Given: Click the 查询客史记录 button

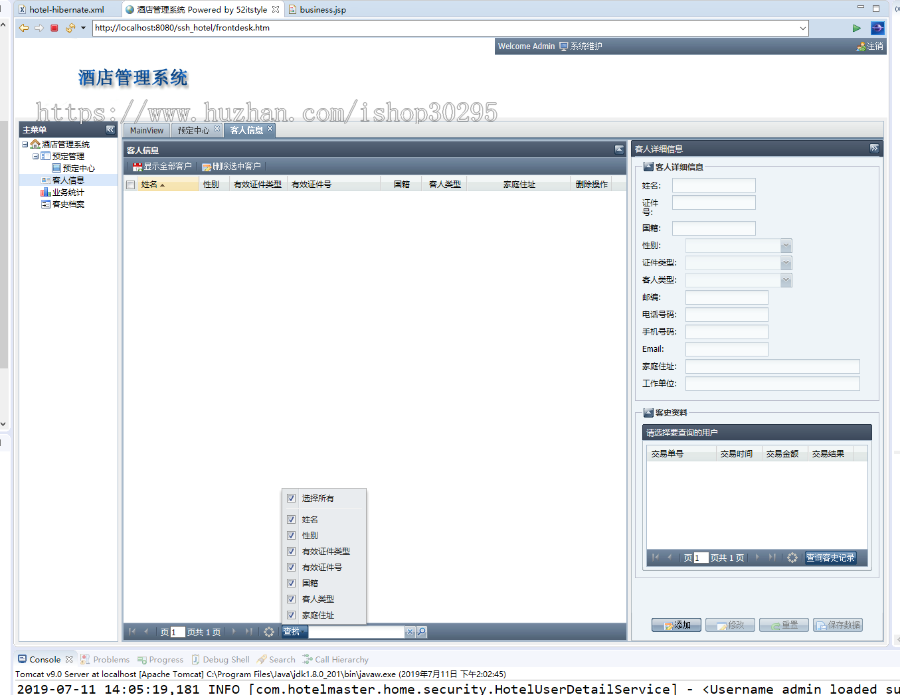Looking at the screenshot, I should pos(831,558).
